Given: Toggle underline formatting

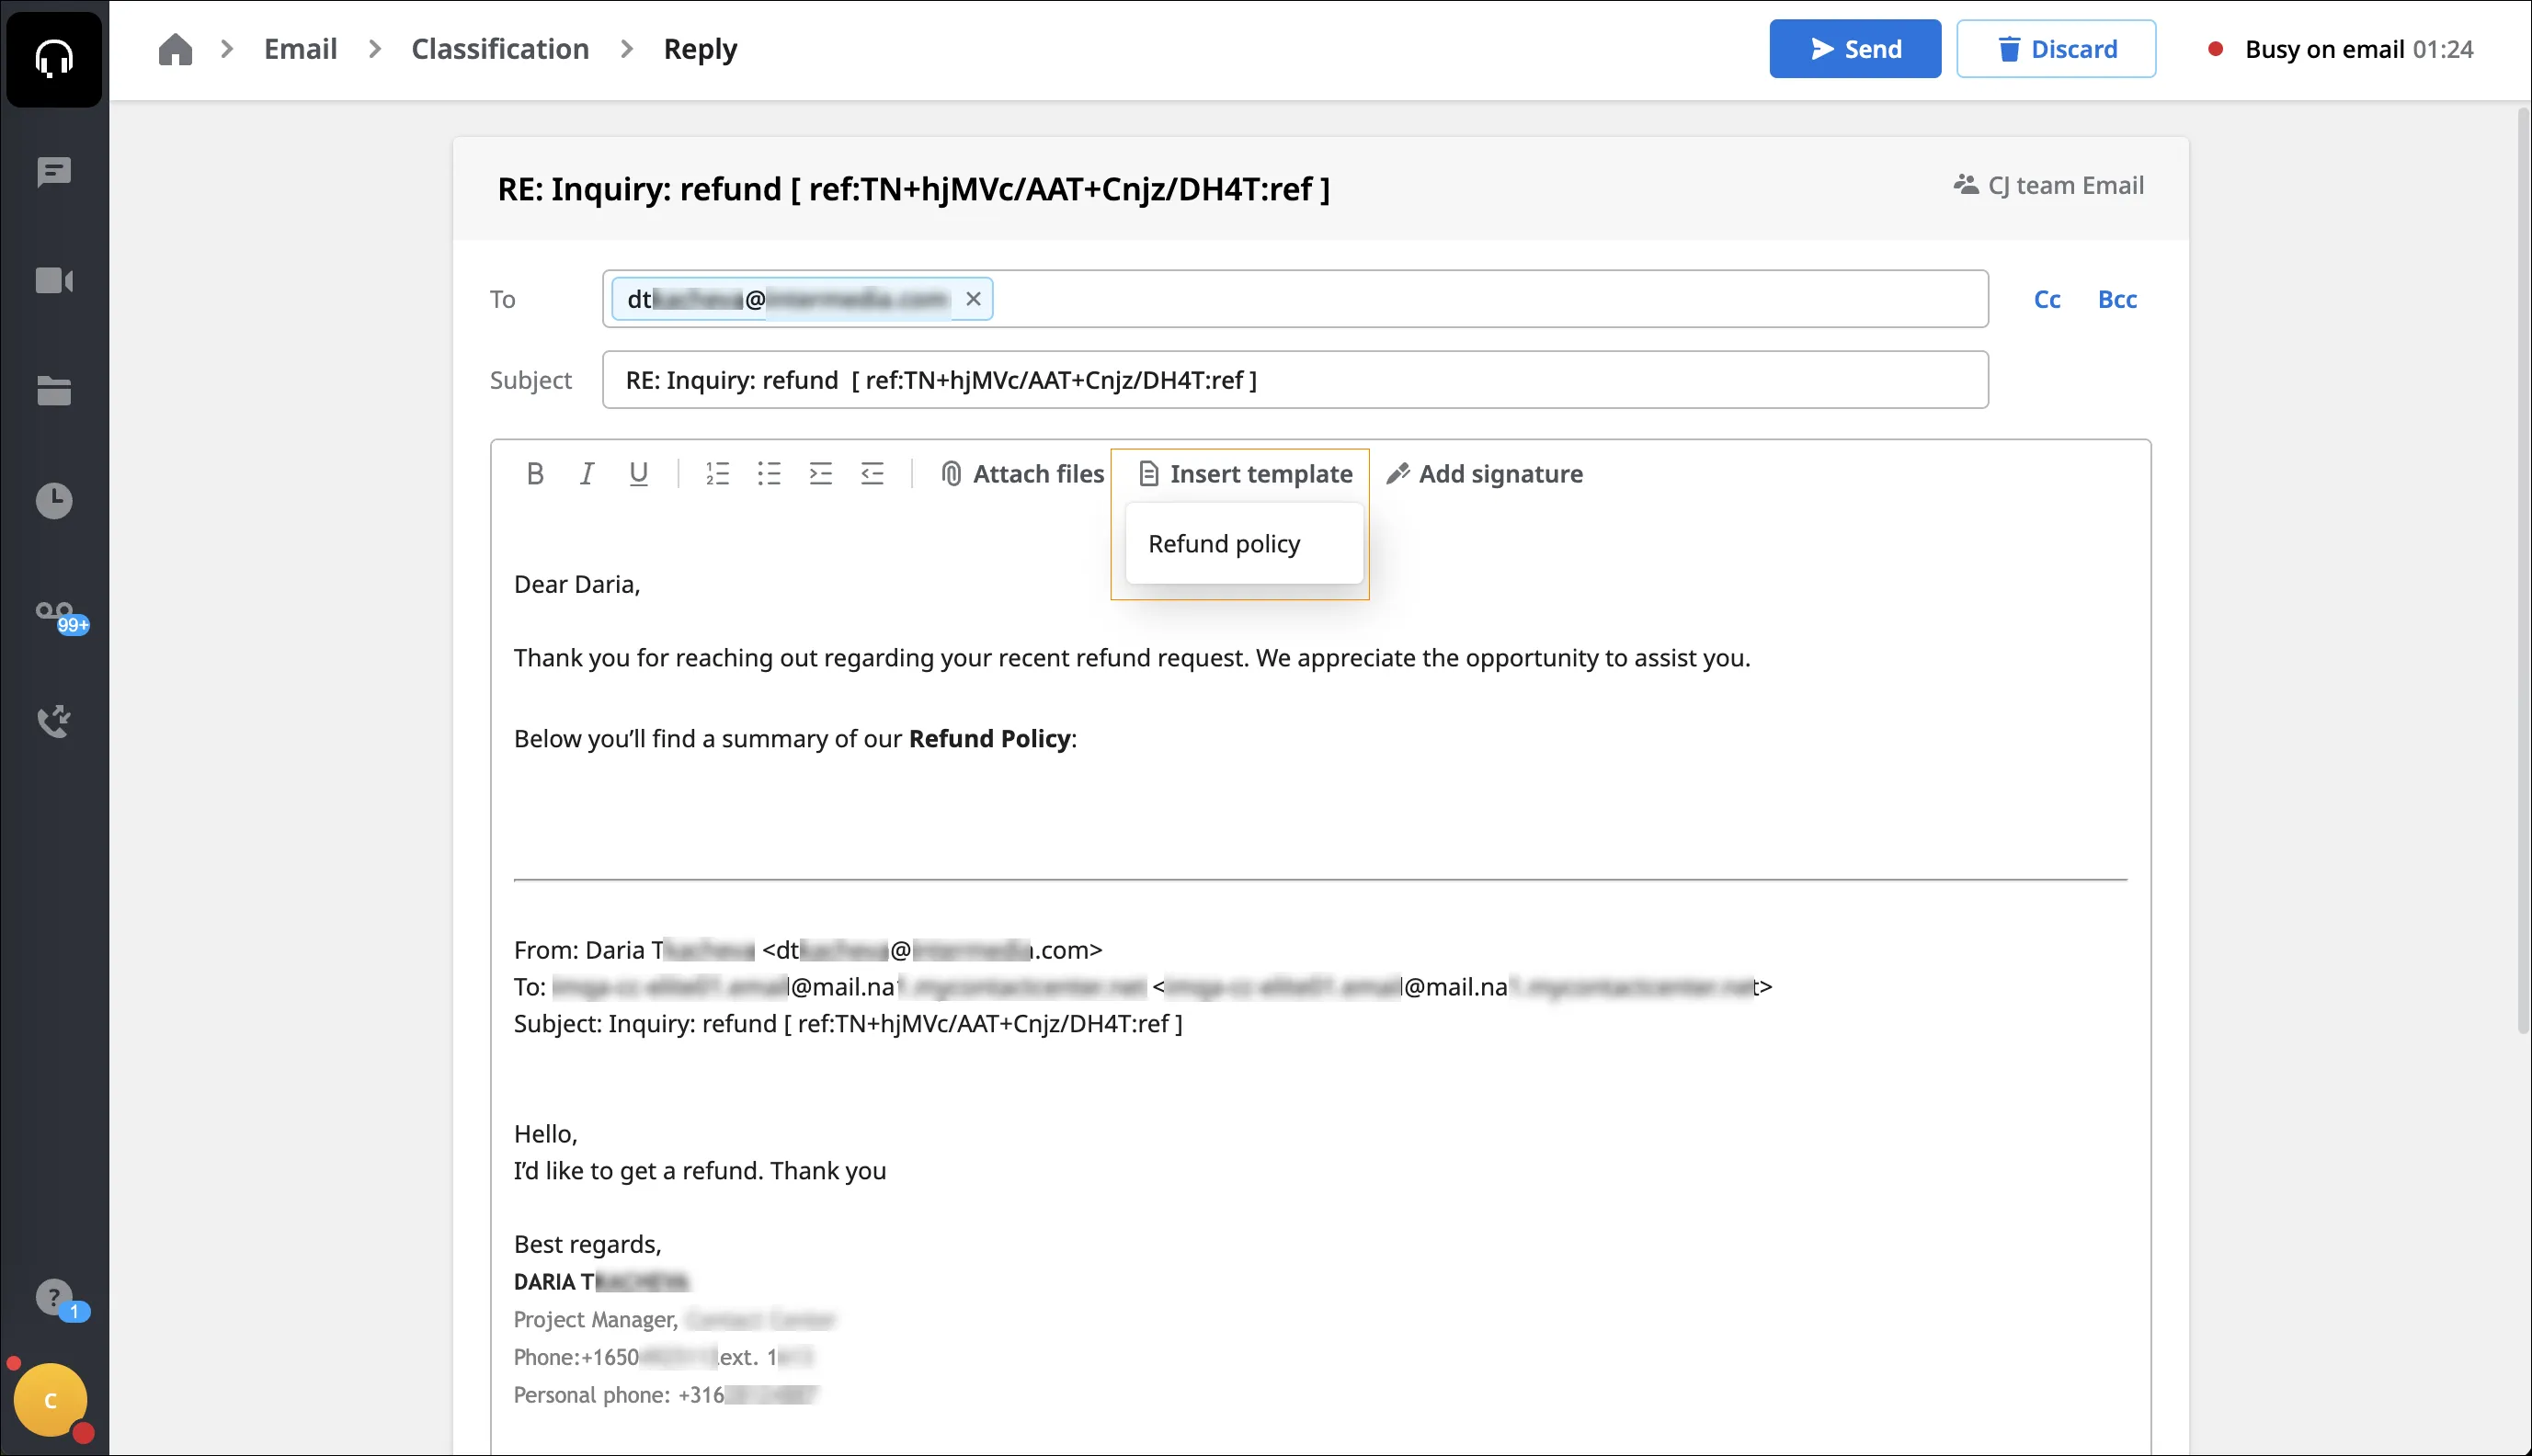Looking at the screenshot, I should coord(638,474).
